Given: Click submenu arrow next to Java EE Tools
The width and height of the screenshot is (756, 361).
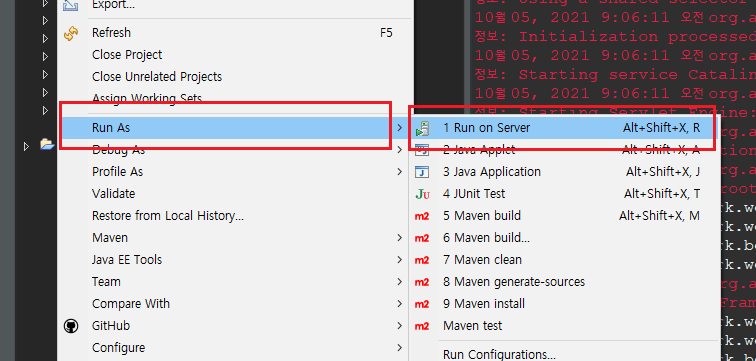Looking at the screenshot, I should coord(399,260).
